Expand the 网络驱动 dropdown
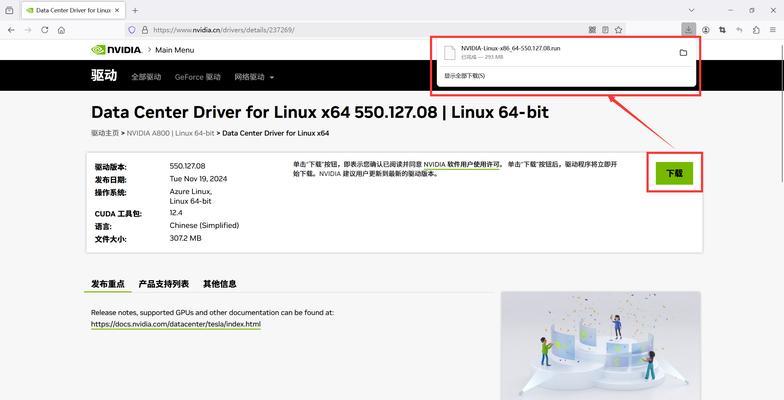 click(x=254, y=77)
